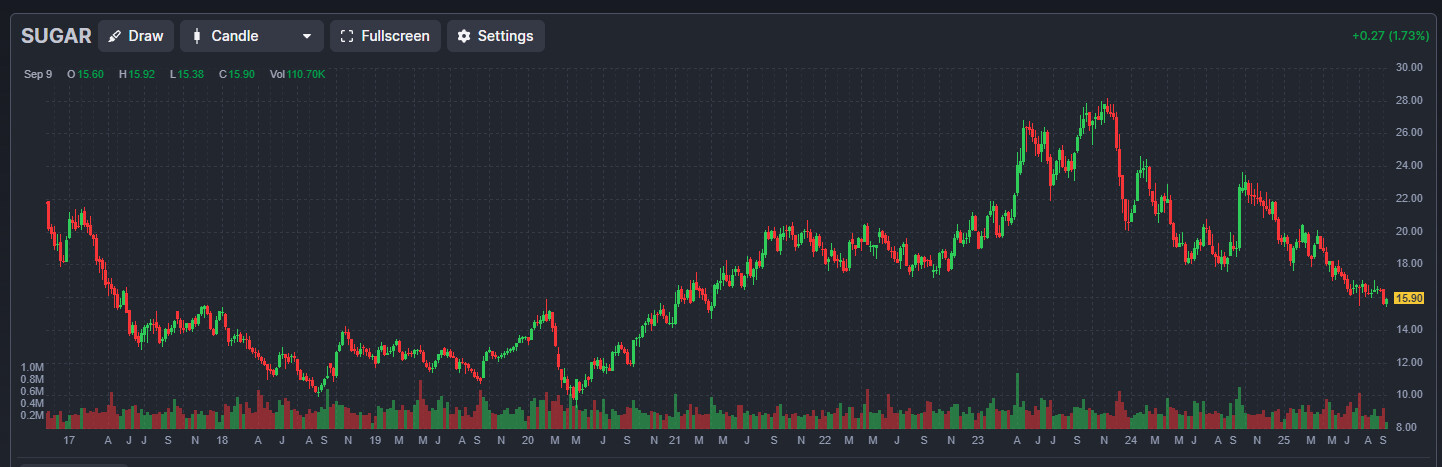Click year 17 on the time axis
Image resolution: width=1442 pixels, height=467 pixels.
[69, 441]
